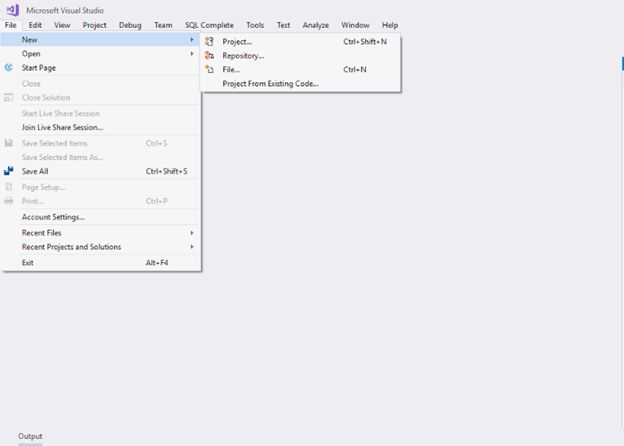
Task: Click Start Live Share Session entry
Action: click(100, 113)
